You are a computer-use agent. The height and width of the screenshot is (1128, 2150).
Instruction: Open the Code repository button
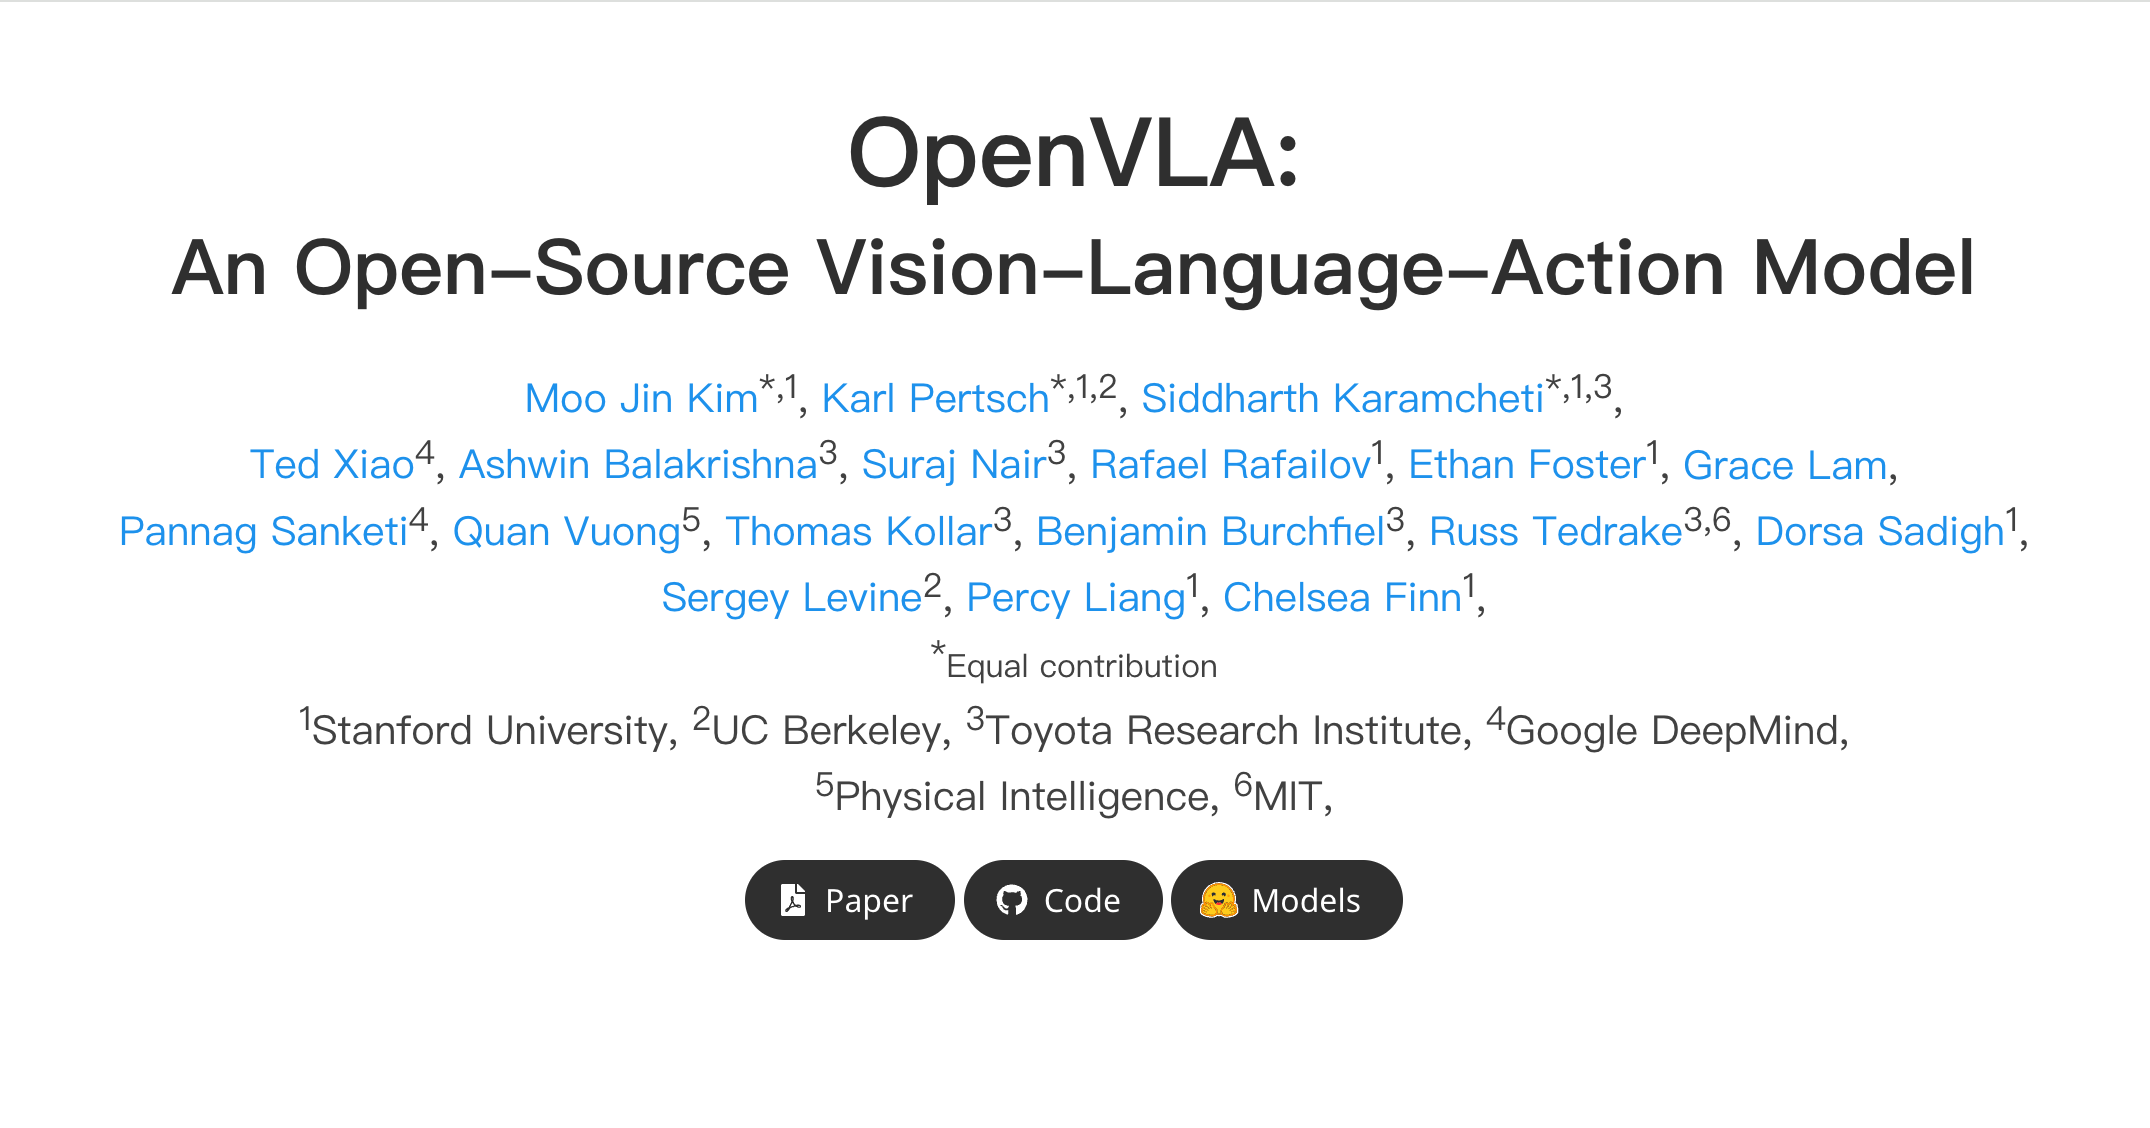[x=1062, y=900]
